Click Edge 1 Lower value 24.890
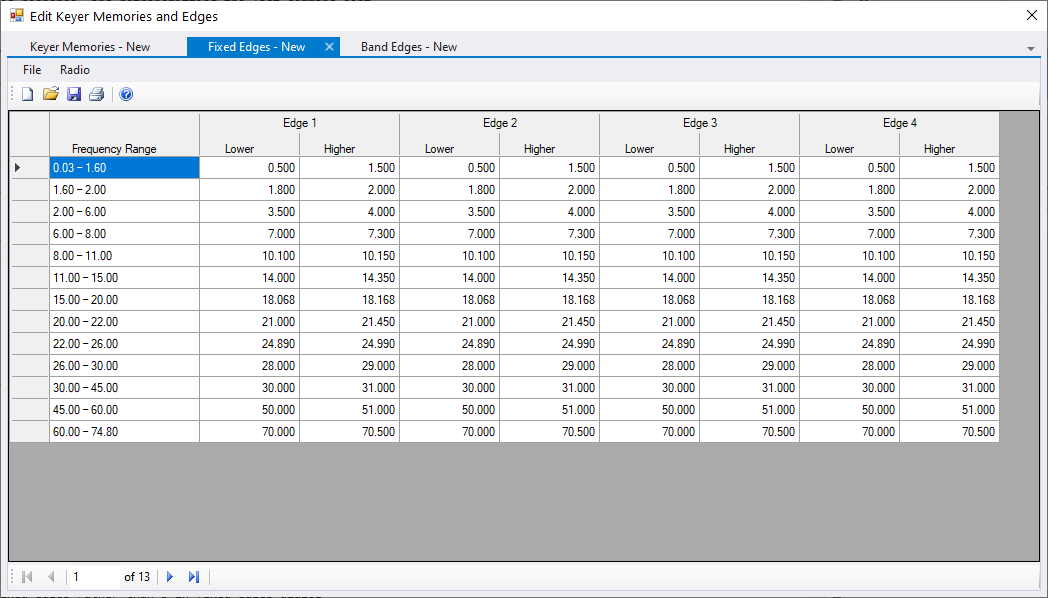 [x=249, y=344]
